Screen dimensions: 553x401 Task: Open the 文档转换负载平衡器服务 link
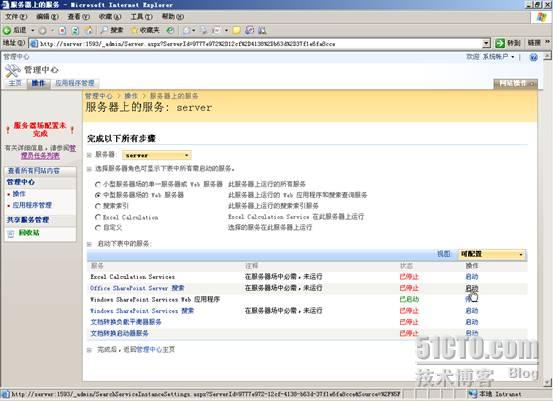126,322
